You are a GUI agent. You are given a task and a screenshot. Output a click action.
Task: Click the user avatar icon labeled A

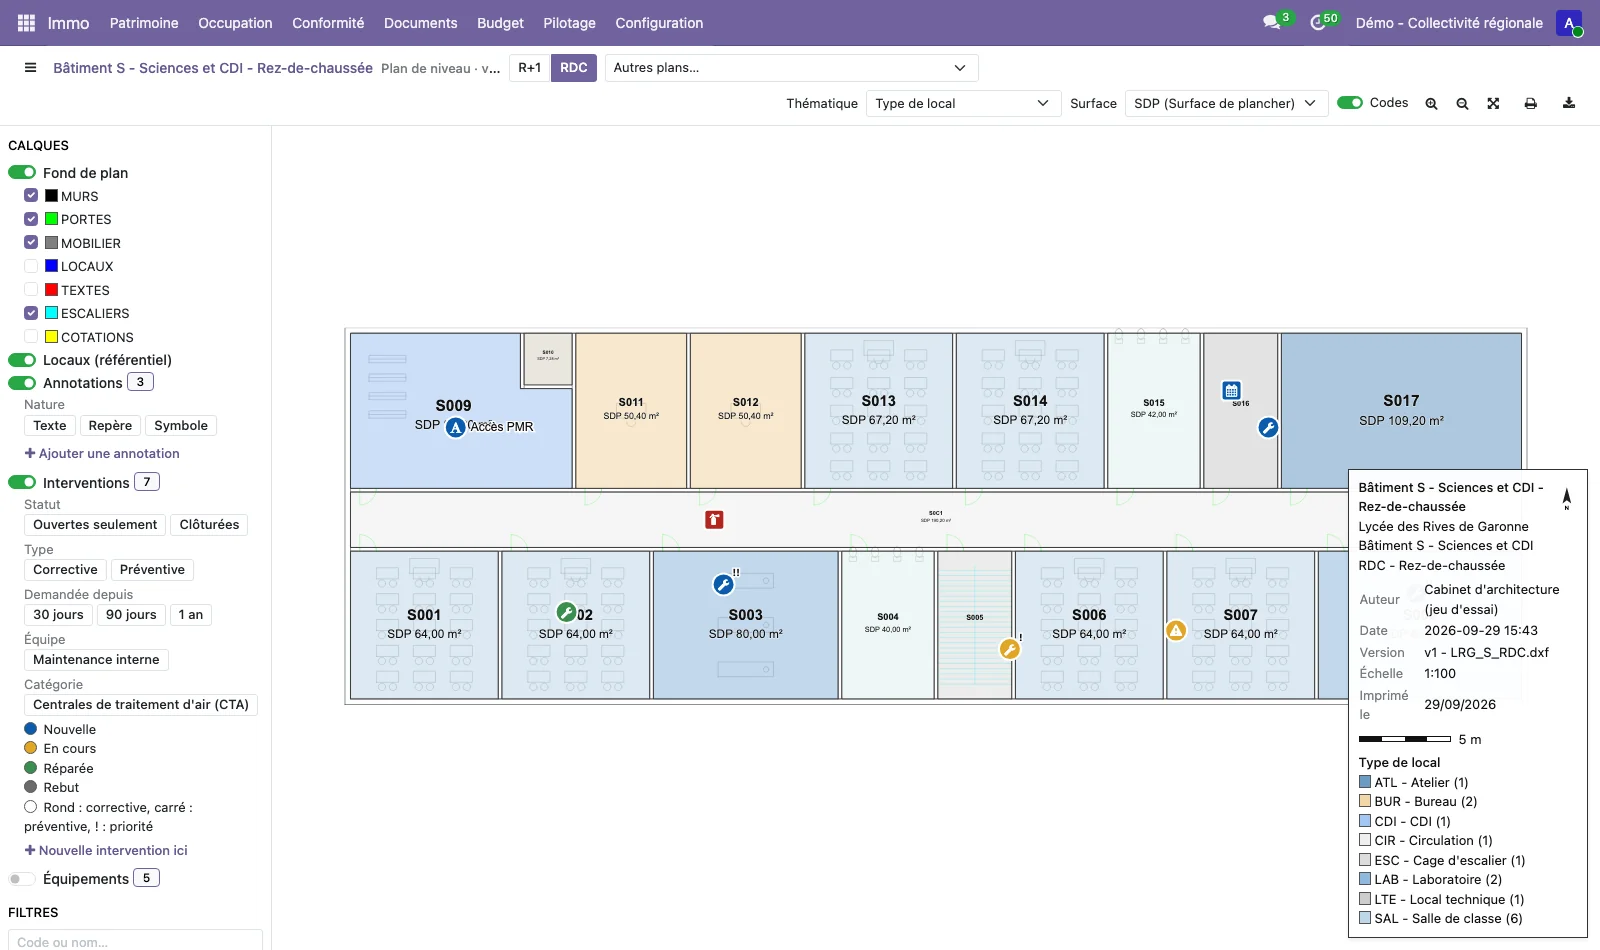pos(1568,23)
